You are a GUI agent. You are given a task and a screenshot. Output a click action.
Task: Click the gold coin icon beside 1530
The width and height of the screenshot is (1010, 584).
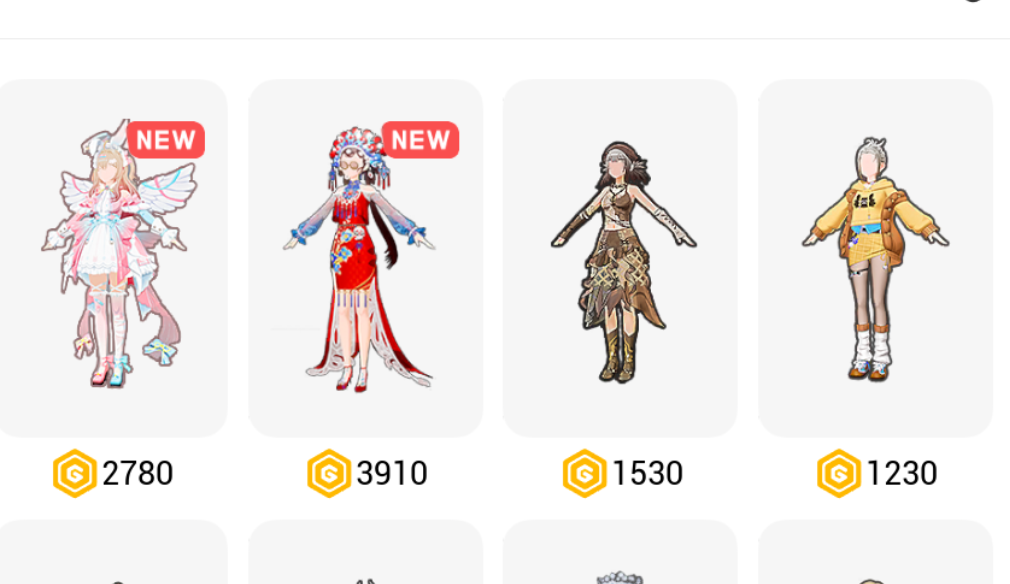tap(584, 473)
